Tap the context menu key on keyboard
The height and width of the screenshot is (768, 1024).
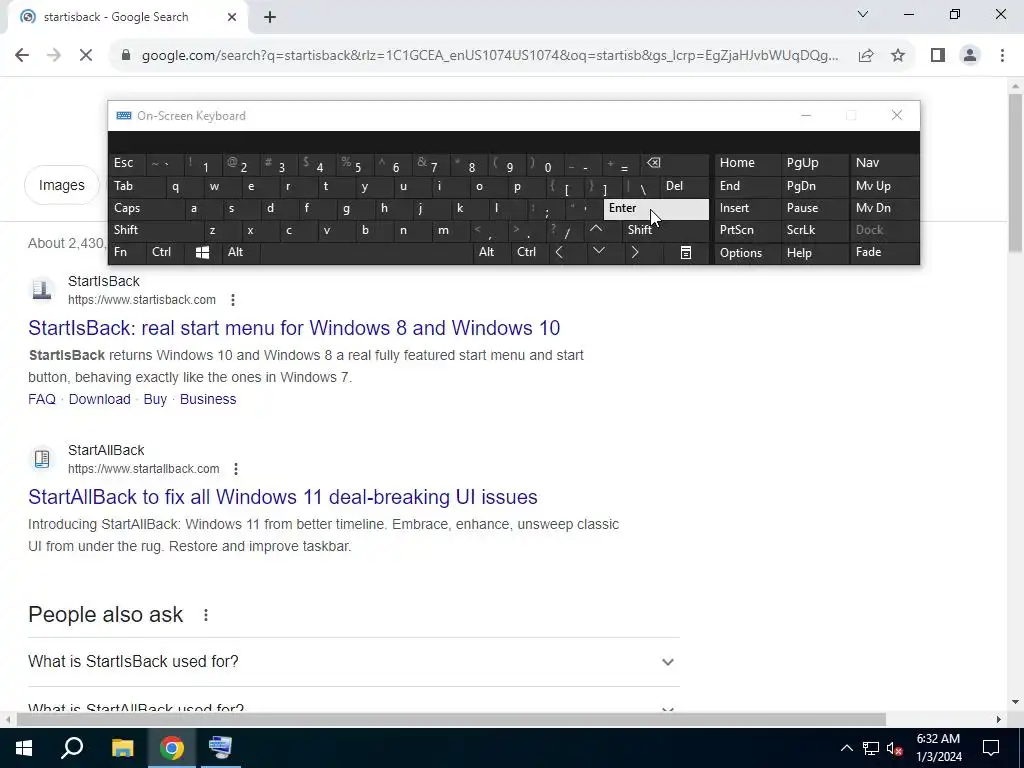coord(686,252)
